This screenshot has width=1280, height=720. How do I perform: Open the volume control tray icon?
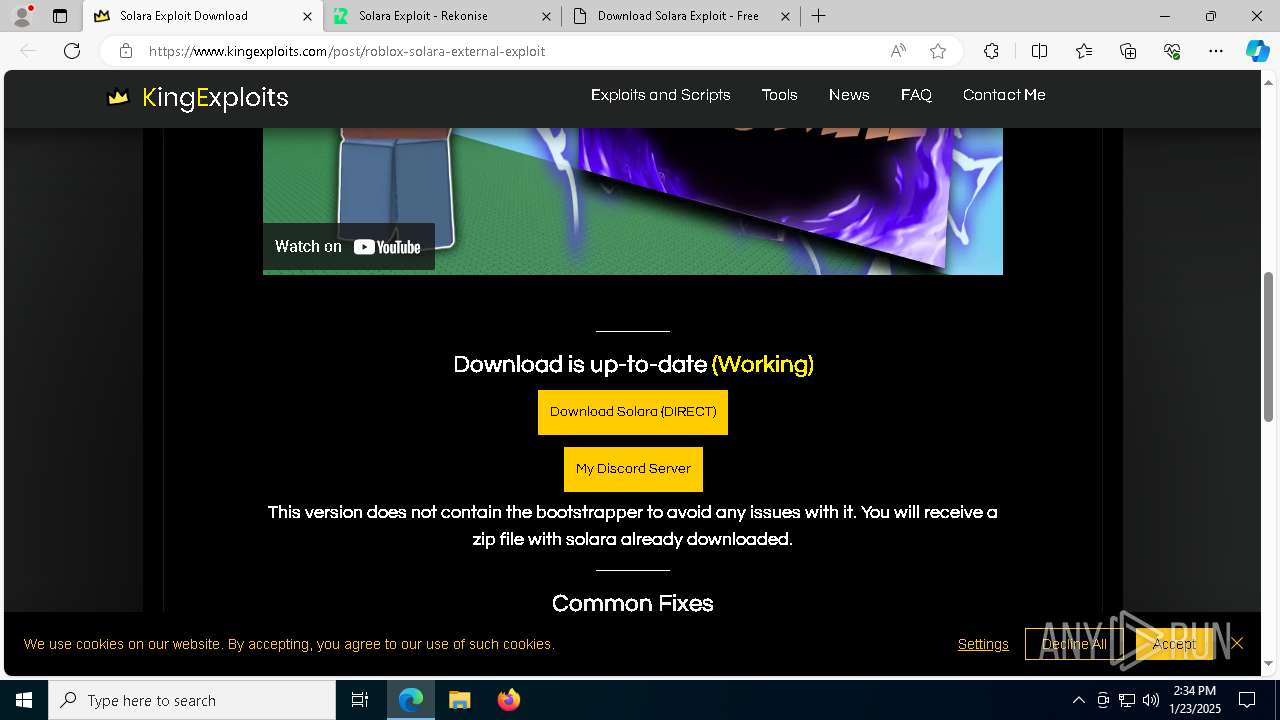pyautogui.click(x=1151, y=700)
